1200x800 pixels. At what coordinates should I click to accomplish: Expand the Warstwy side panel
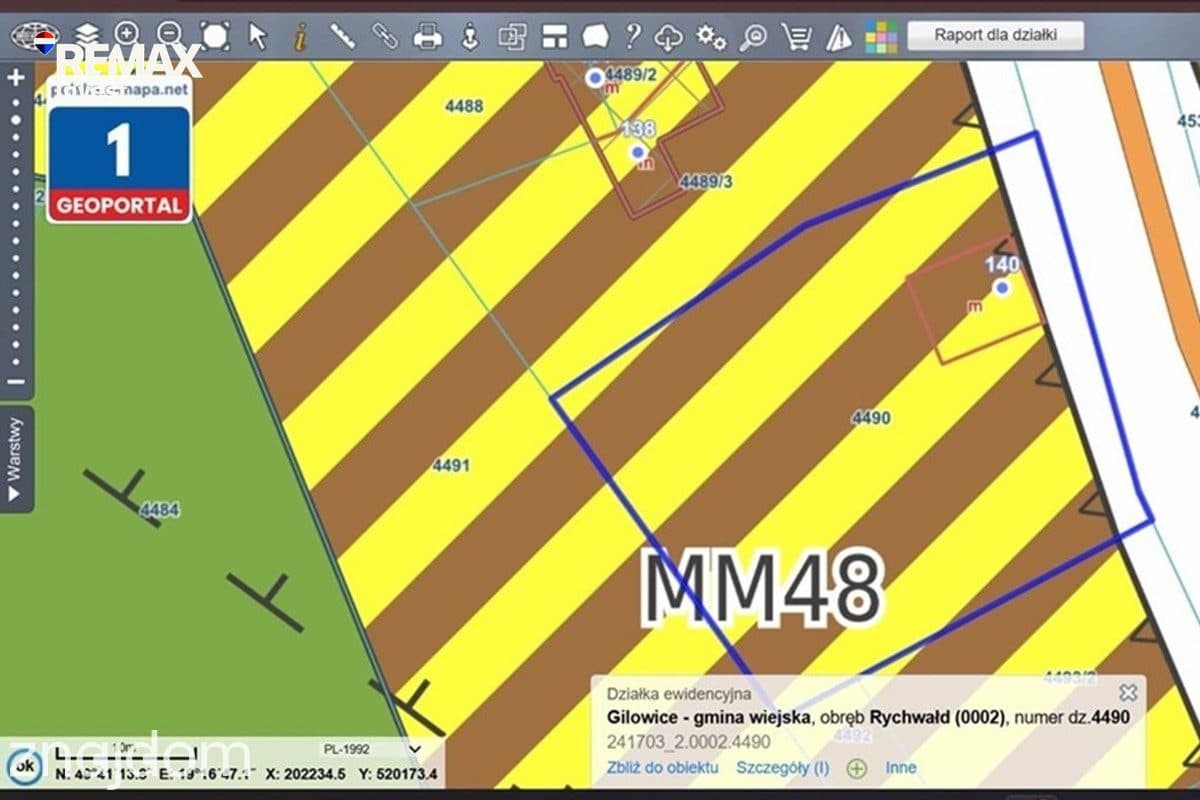pos(15,459)
